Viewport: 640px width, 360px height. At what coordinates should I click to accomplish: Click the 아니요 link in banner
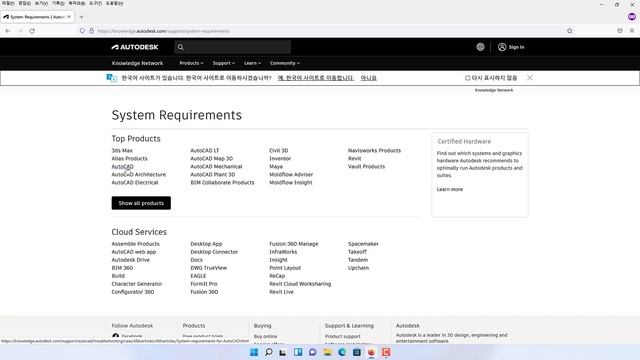pyautogui.click(x=369, y=78)
